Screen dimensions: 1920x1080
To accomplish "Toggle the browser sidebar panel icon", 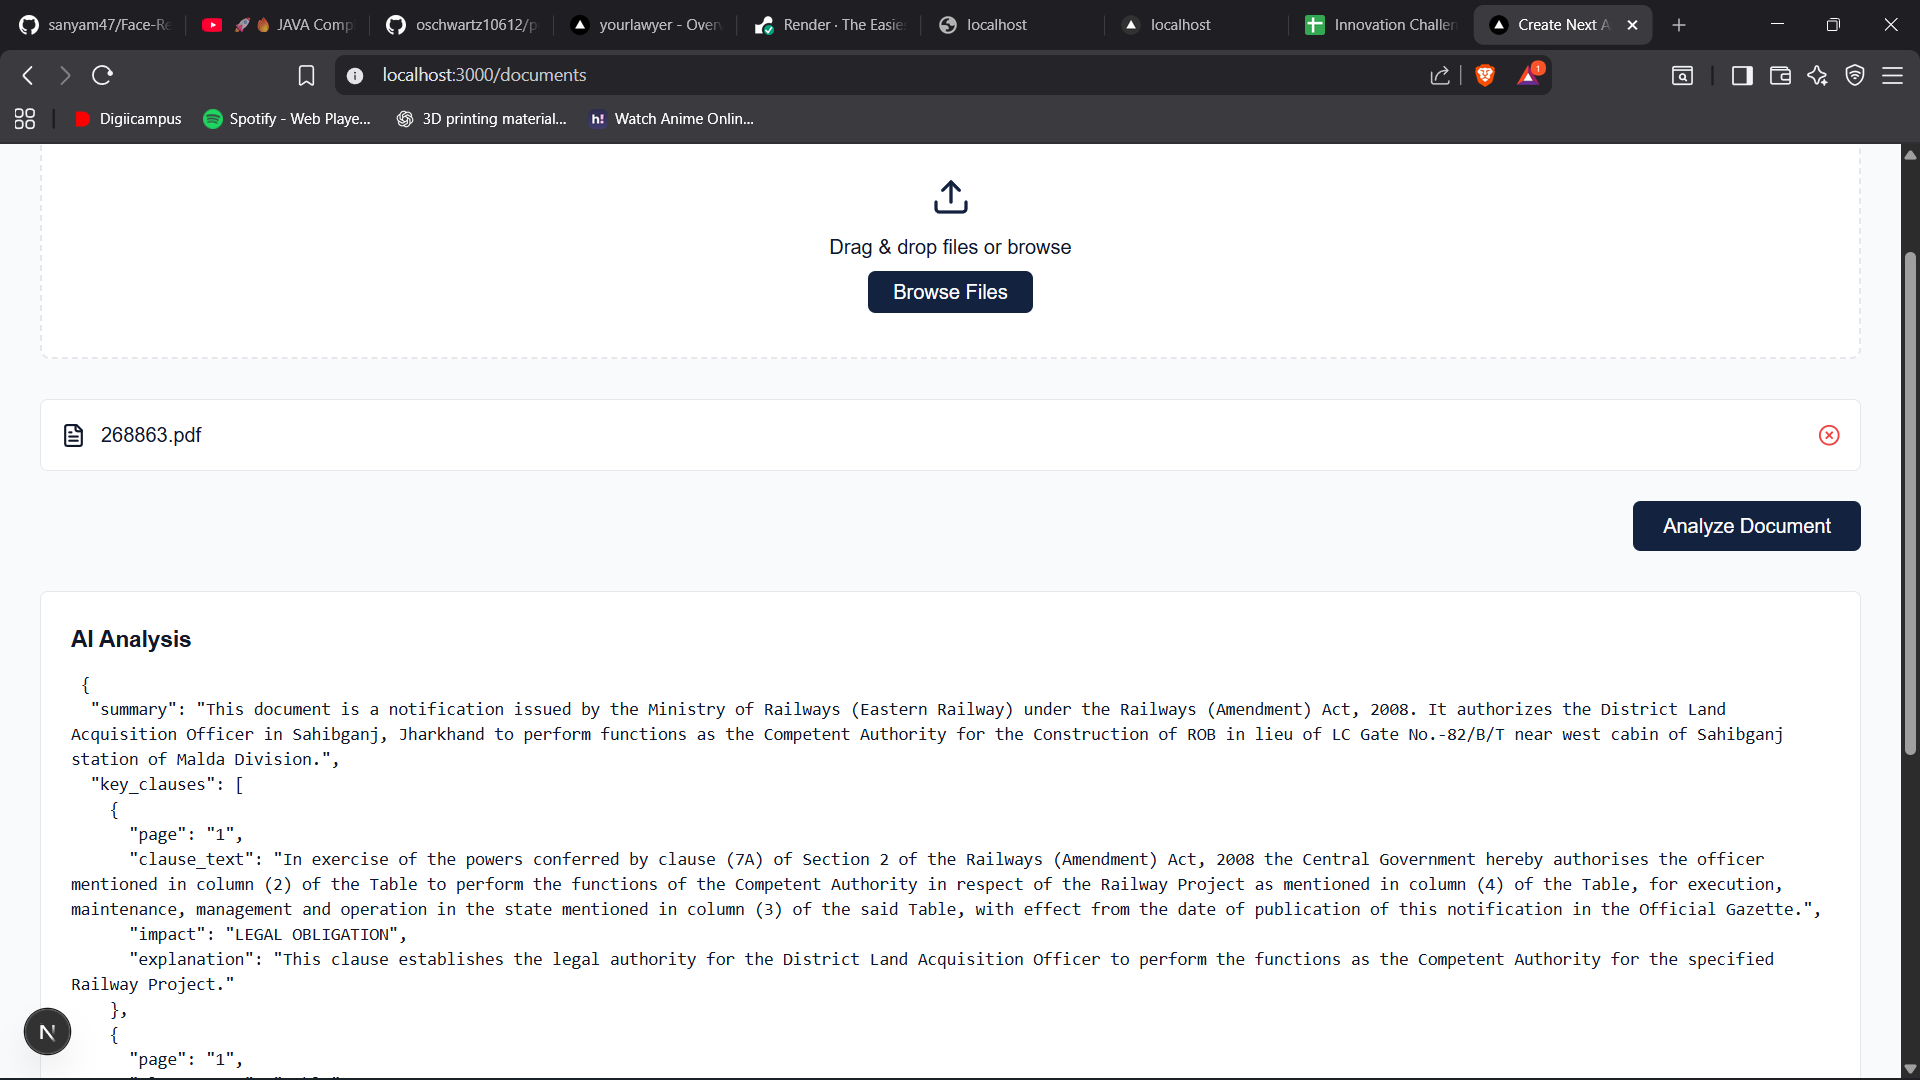I will 1741,75.
